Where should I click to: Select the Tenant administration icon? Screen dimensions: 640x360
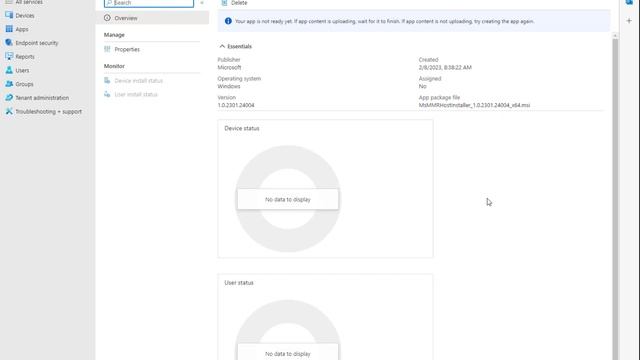tap(9, 98)
